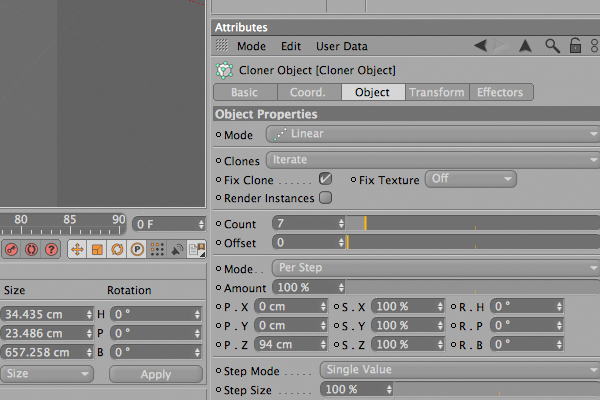Click the search magnifier in Attributes
This screenshot has width=600, height=400.
tap(552, 46)
